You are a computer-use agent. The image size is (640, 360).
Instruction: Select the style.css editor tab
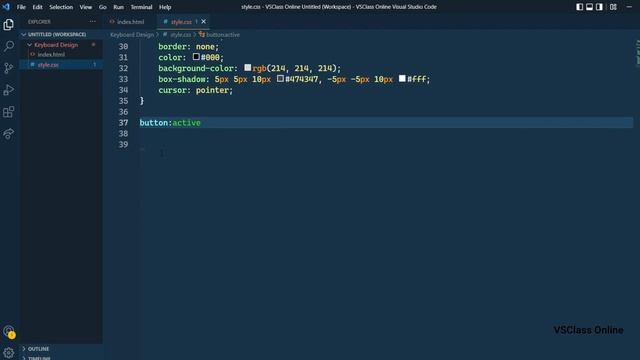181,22
